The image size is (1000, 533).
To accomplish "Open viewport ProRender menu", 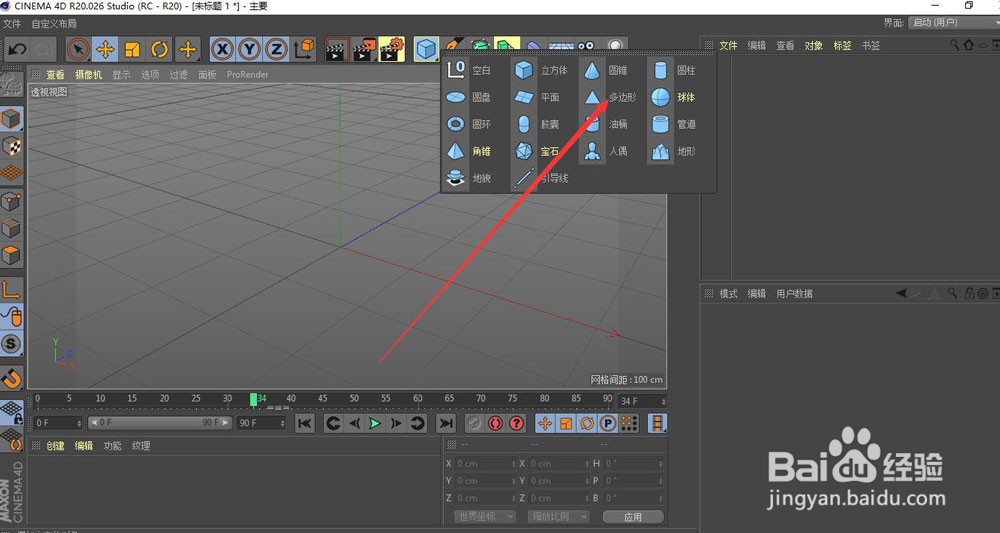I will pos(247,75).
